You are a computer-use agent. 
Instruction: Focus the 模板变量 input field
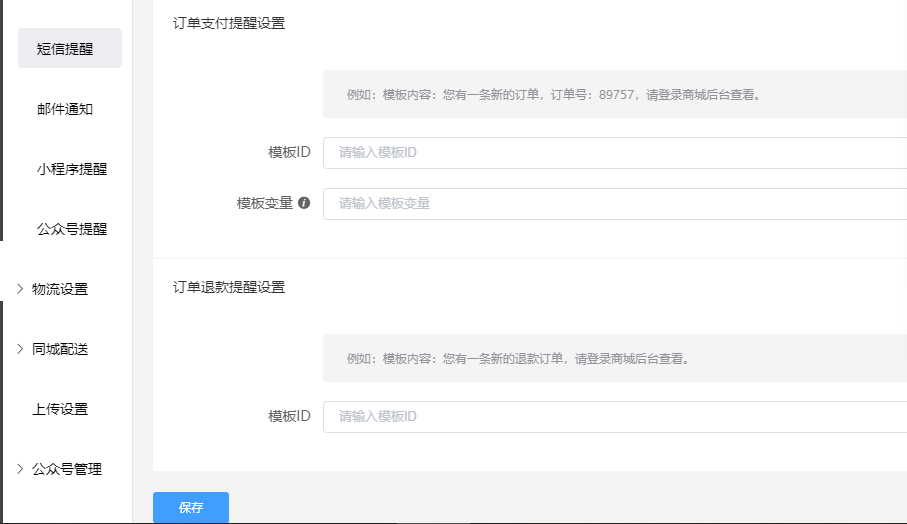(x=615, y=204)
